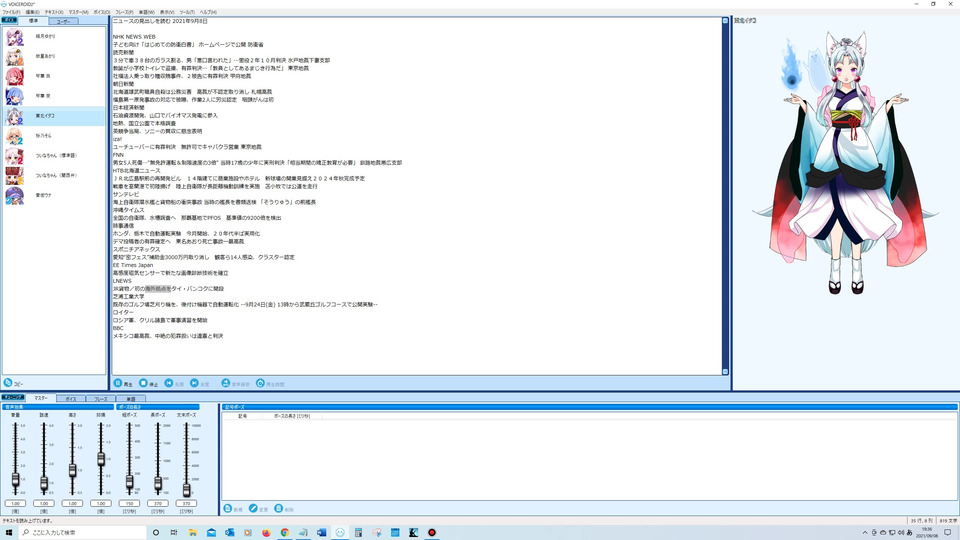Click text editor scrollbar up arrow
The height and width of the screenshot is (540, 960).
[726, 21]
